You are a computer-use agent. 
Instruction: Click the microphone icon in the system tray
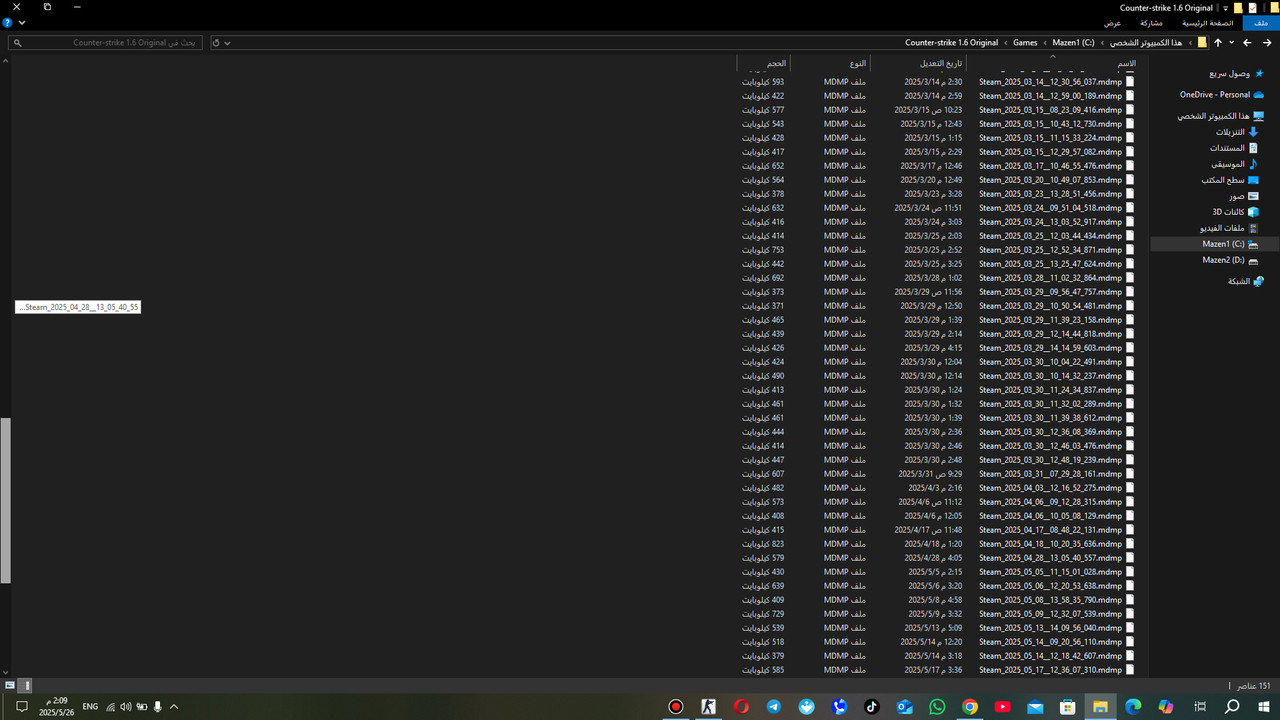point(157,706)
